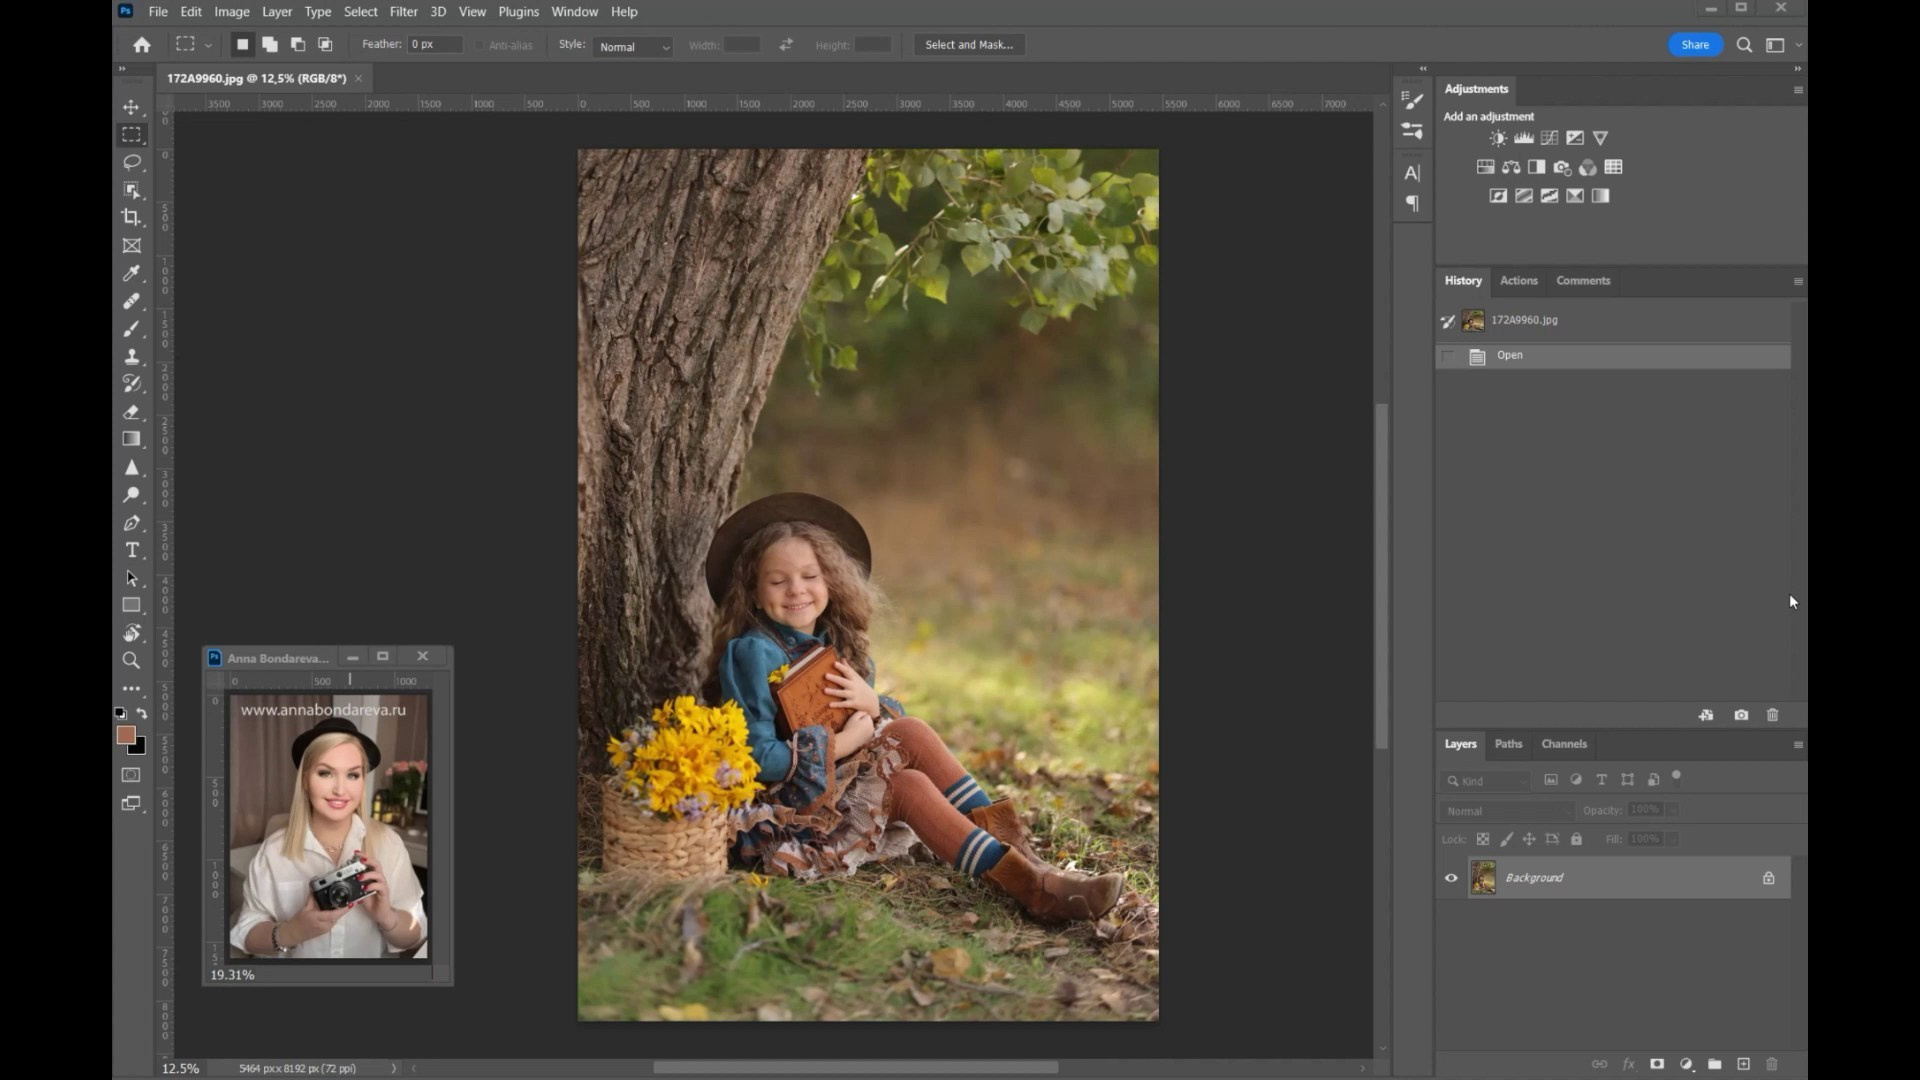Image resolution: width=1920 pixels, height=1080 pixels.
Task: Toggle pixel filter in Layers panel
Action: pos(1551,780)
